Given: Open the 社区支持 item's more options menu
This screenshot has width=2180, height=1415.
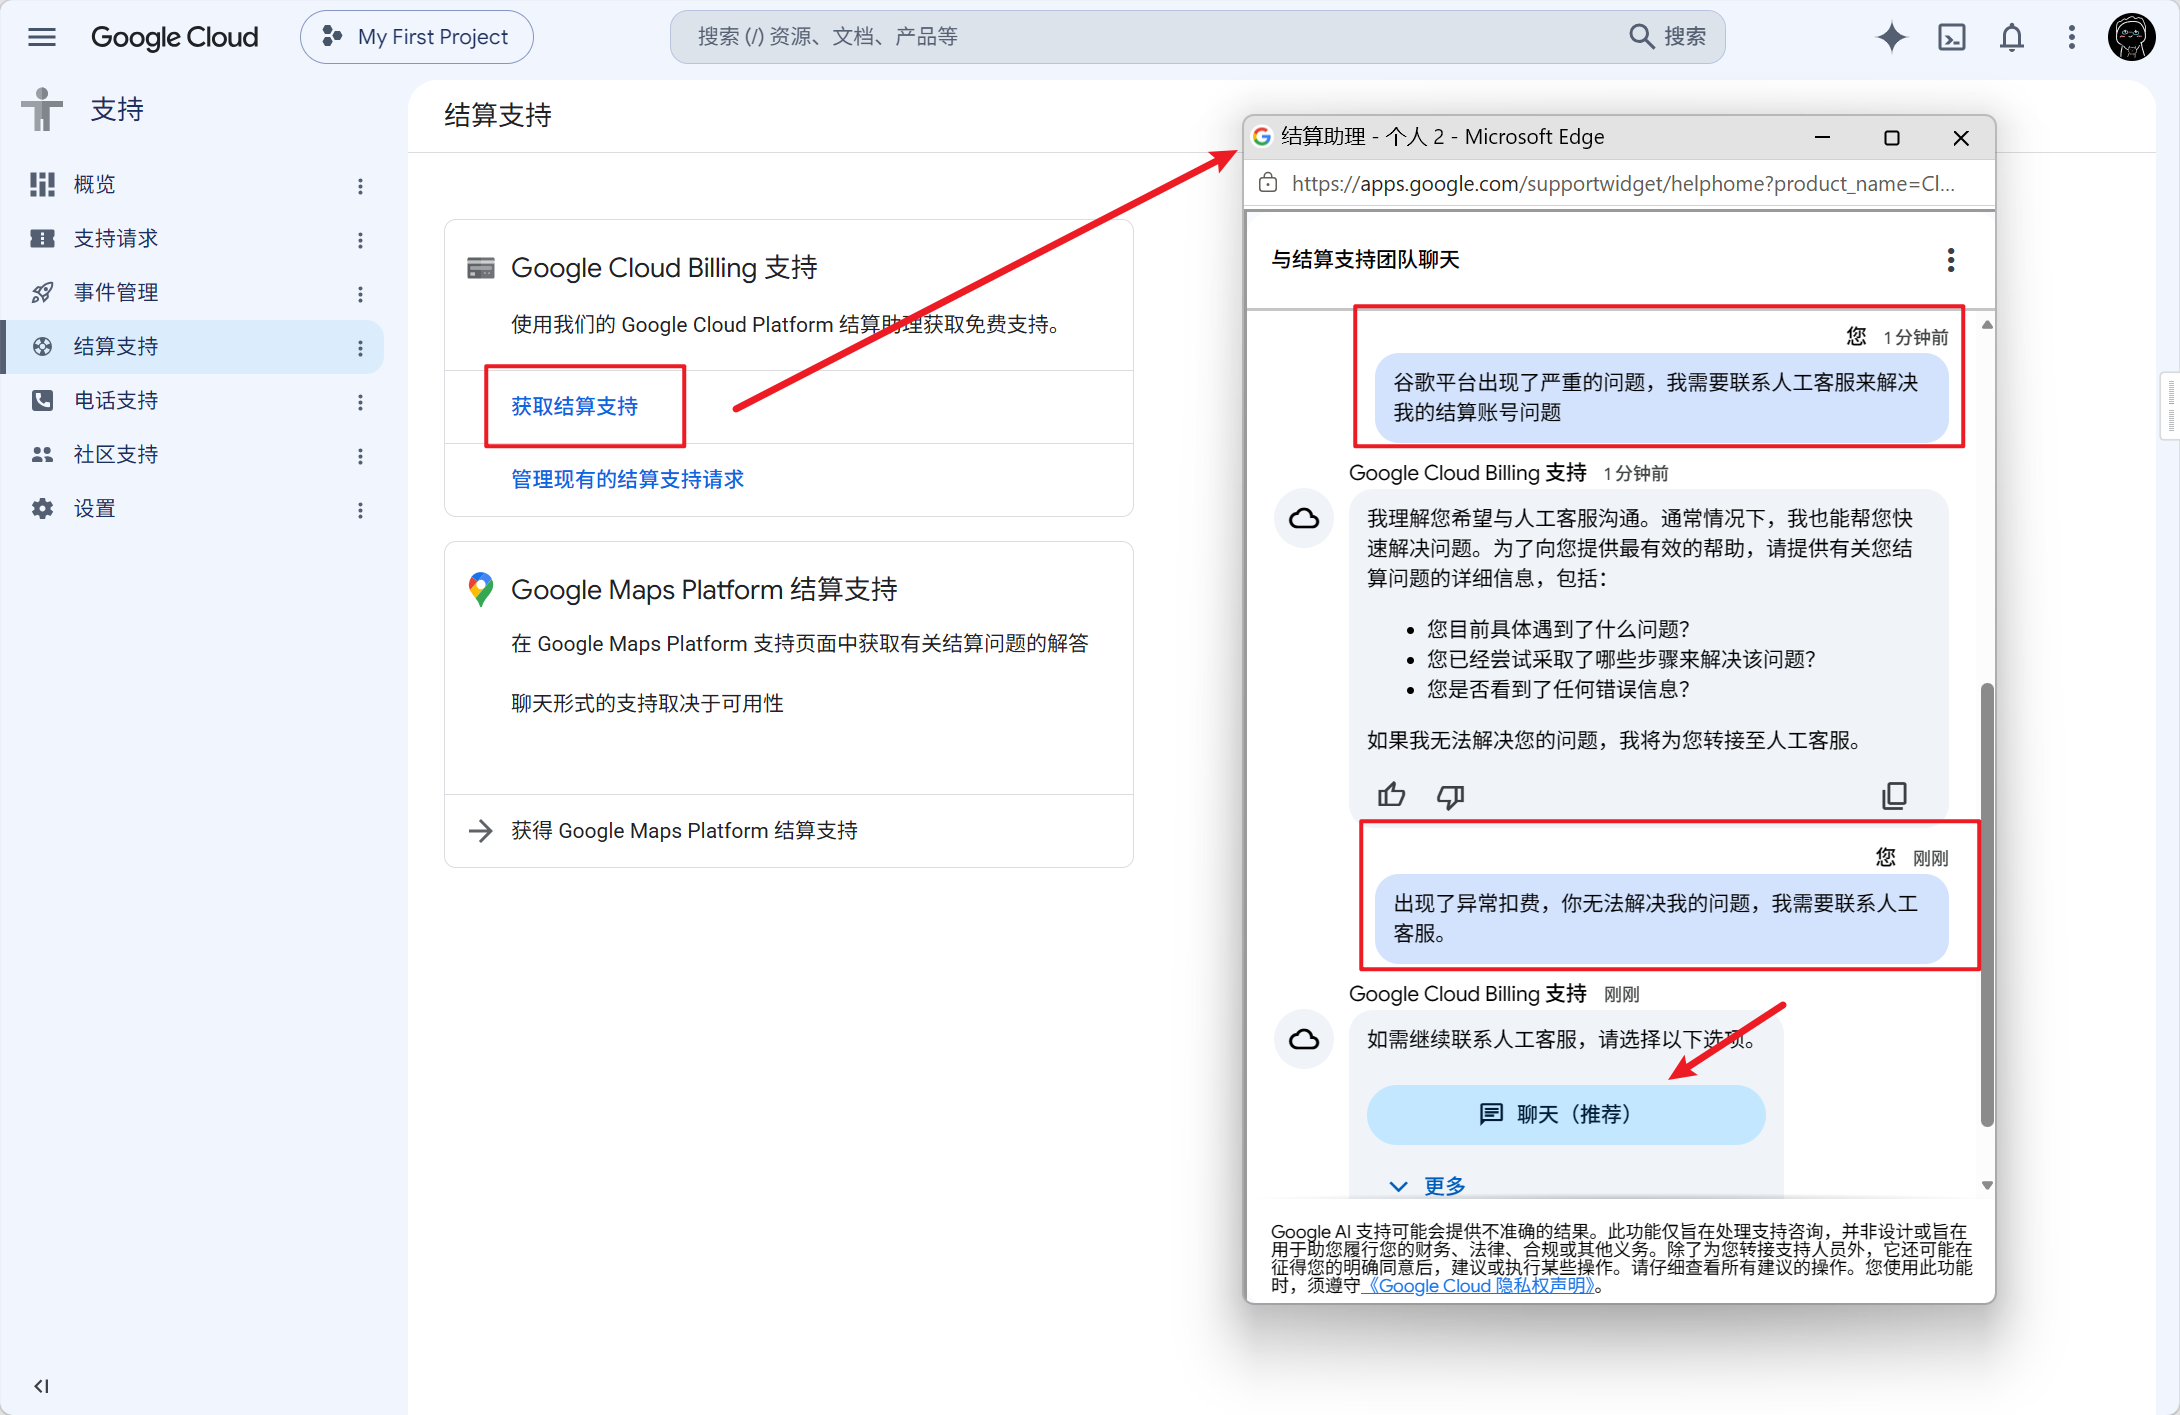Looking at the screenshot, I should (x=360, y=455).
